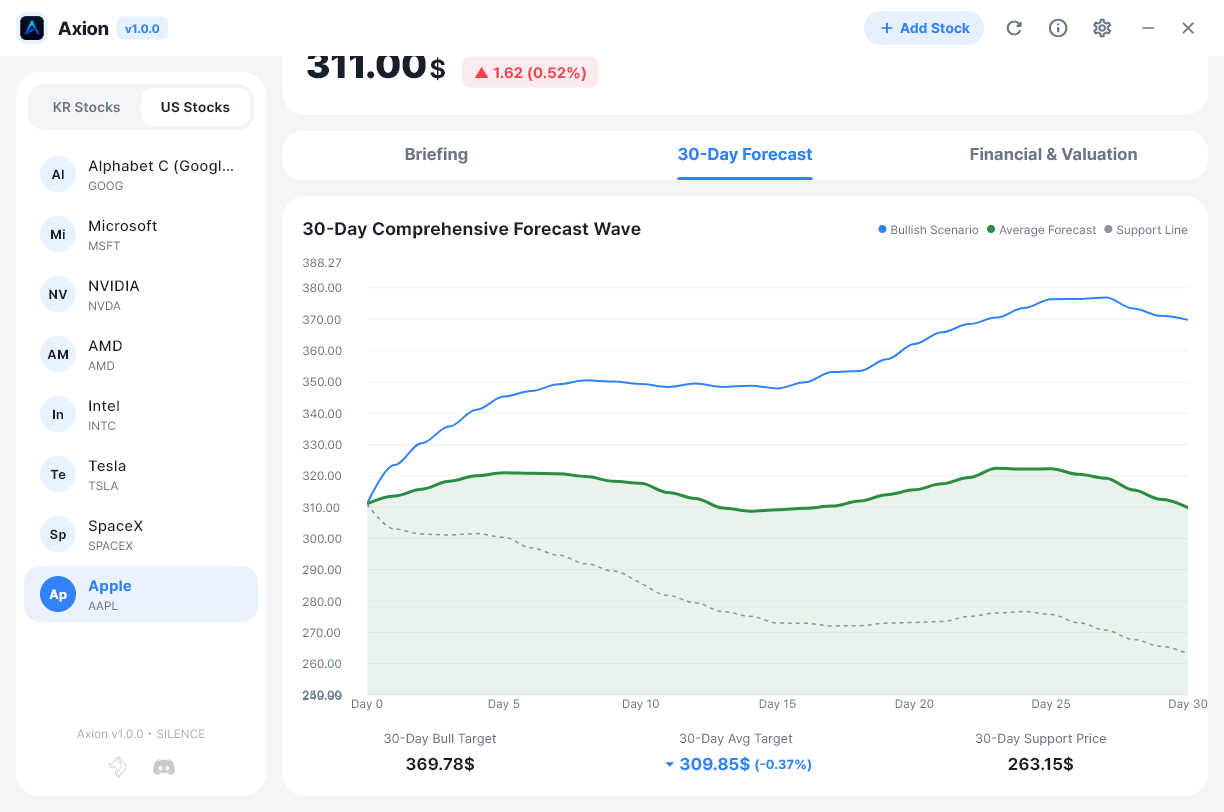
Task: Click the NV avatar circle for NVIDIA
Action: [58, 295]
